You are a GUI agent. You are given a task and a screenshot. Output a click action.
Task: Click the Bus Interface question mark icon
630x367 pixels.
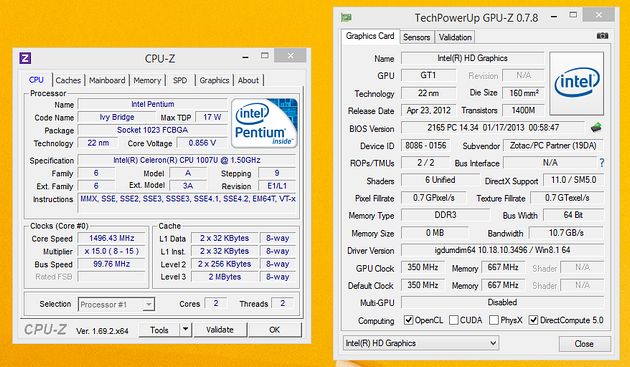pos(601,163)
